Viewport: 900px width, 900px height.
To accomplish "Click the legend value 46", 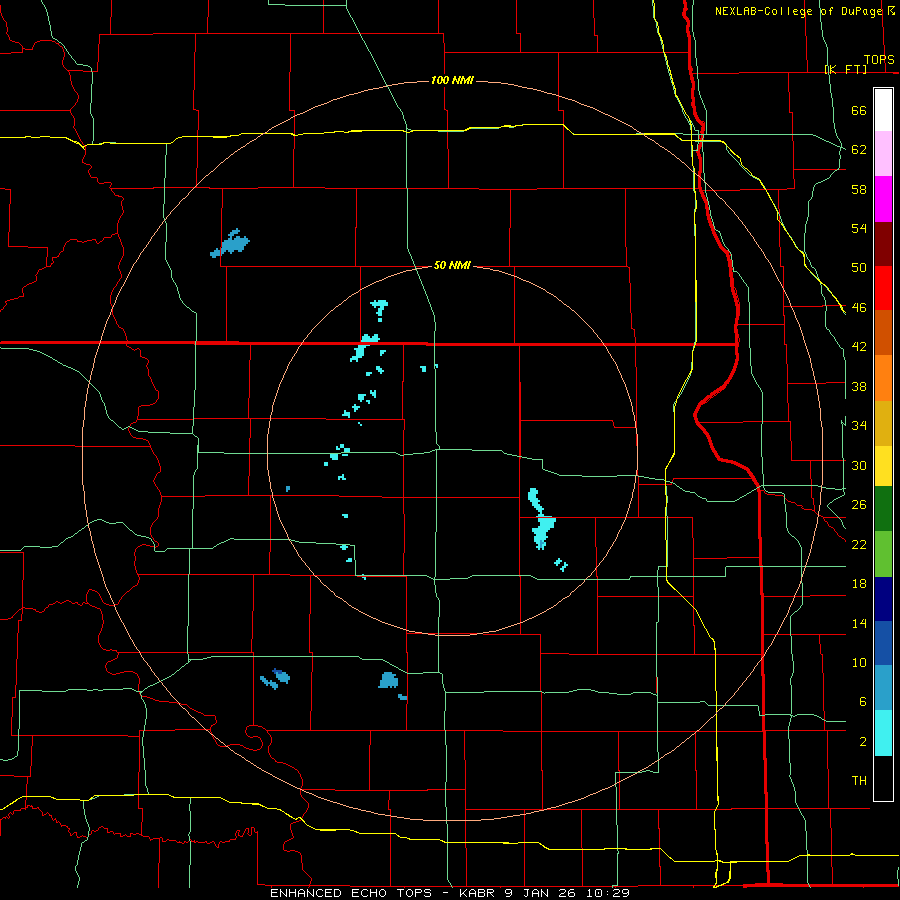I will [859, 308].
